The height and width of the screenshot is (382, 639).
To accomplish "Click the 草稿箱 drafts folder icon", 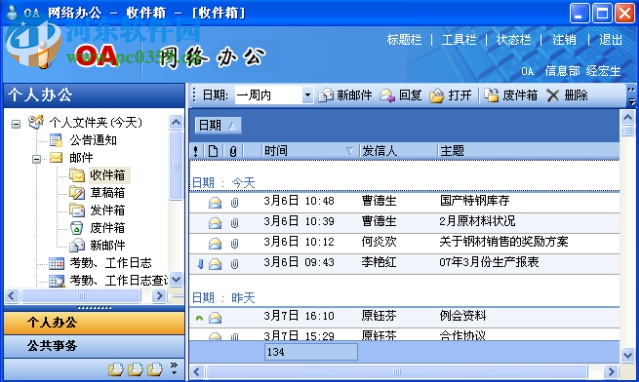I will (77, 192).
